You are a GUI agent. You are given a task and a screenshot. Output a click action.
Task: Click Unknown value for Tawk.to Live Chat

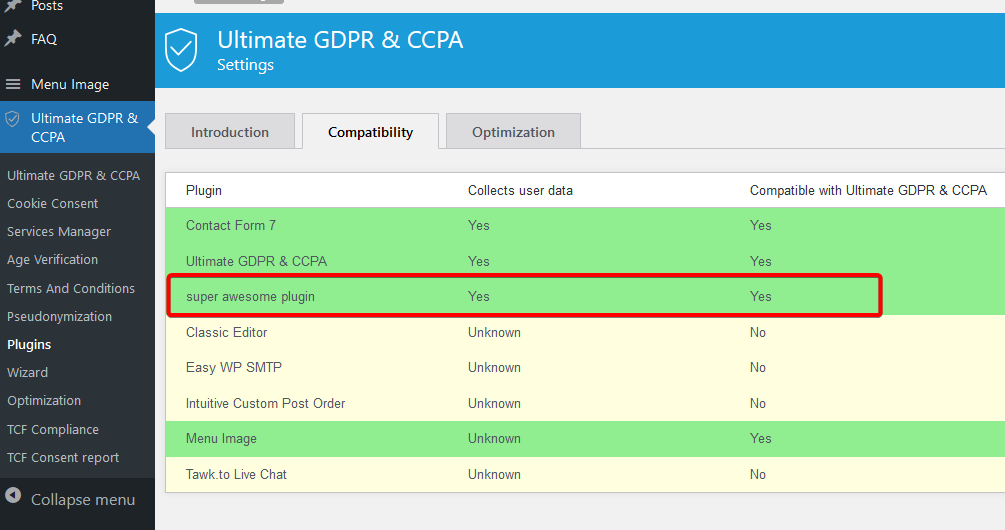494,474
